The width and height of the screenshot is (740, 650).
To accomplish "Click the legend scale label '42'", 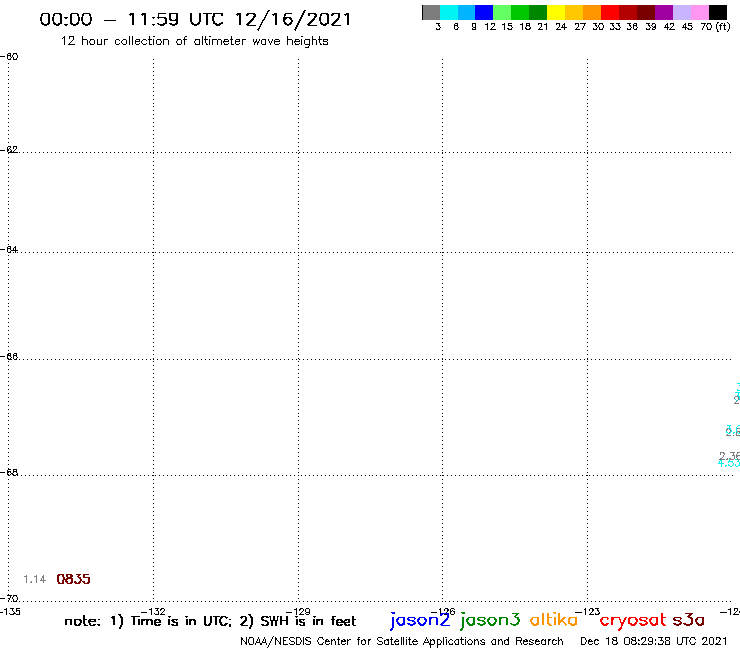I will point(669,26).
